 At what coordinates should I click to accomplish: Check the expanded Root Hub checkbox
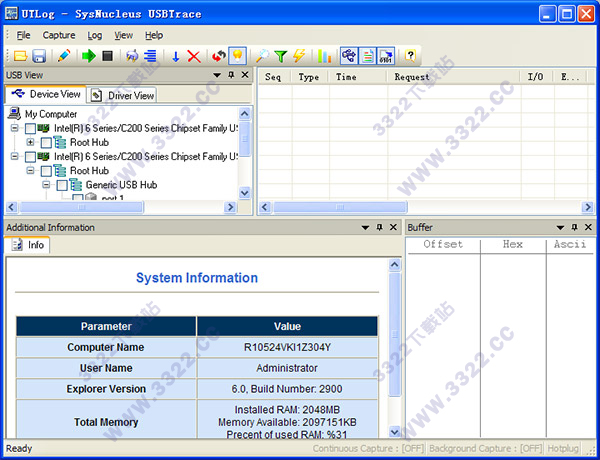[46, 171]
